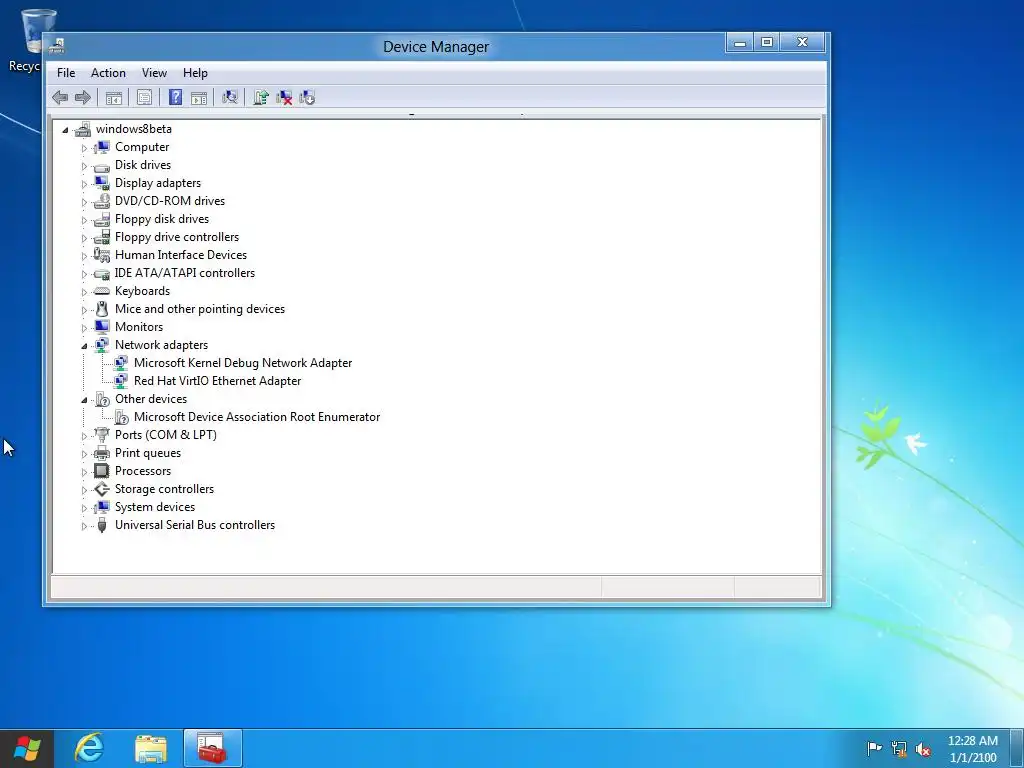This screenshot has height=768, width=1024.
Task: Expand the Disk drives category
Action: pos(84,166)
